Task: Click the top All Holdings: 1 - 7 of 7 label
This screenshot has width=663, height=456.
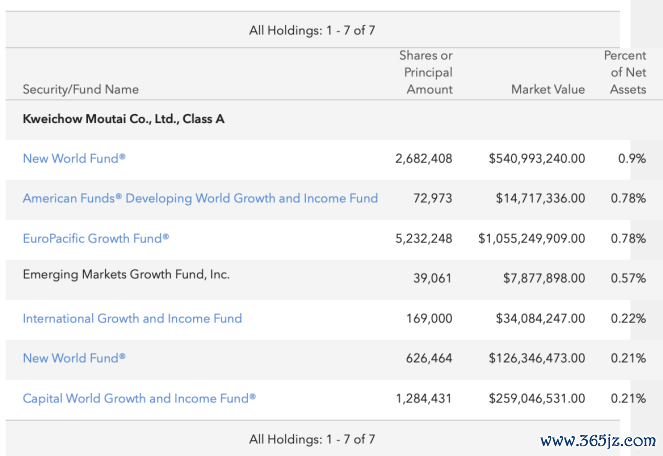Action: 312,30
